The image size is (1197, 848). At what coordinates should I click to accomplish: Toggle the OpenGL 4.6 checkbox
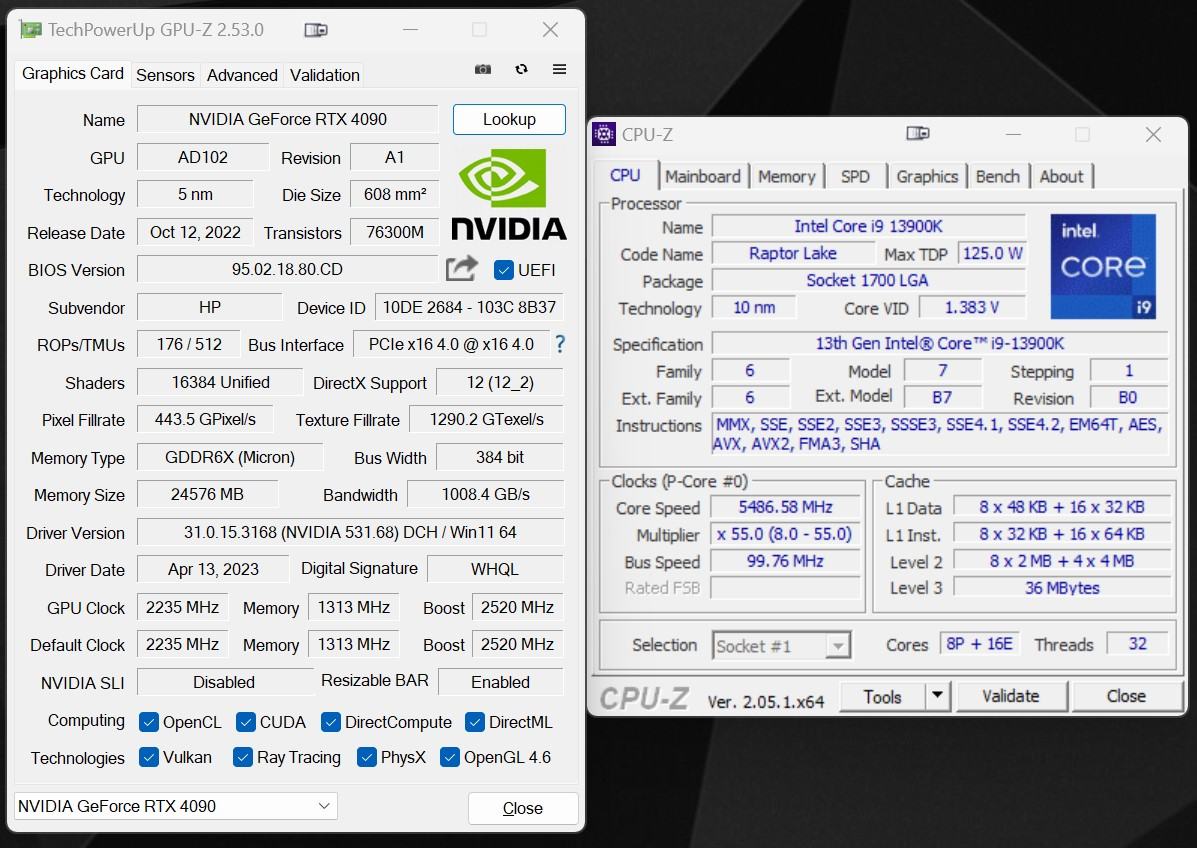point(450,757)
